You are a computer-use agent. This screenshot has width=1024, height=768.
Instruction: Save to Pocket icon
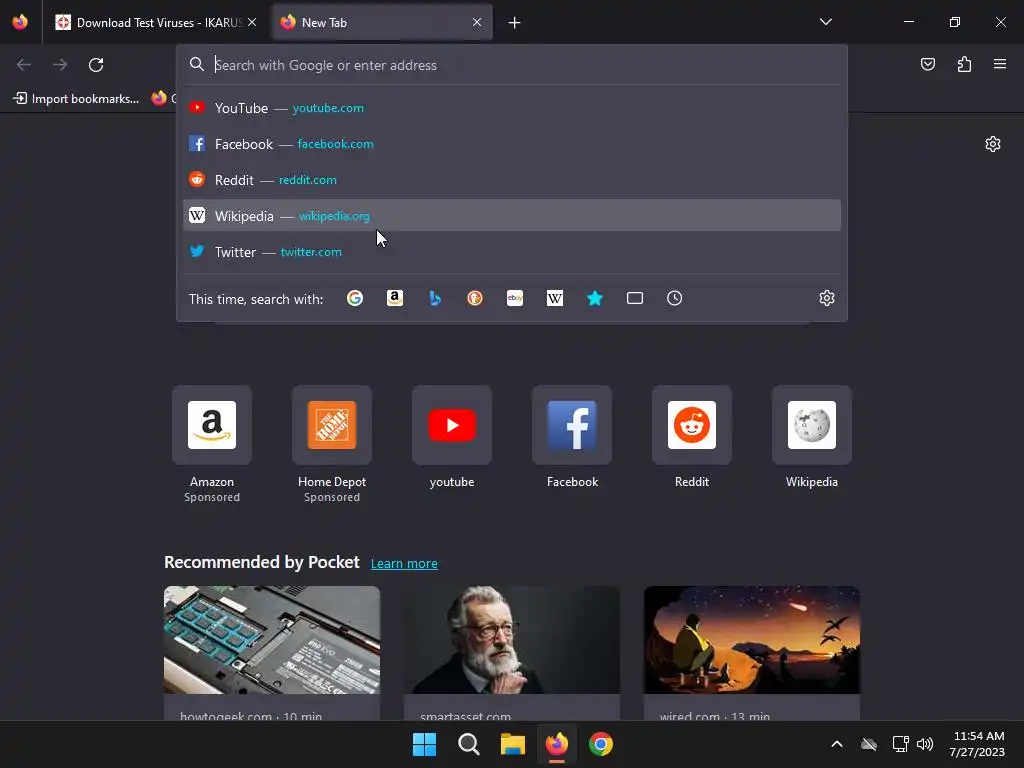[927, 64]
